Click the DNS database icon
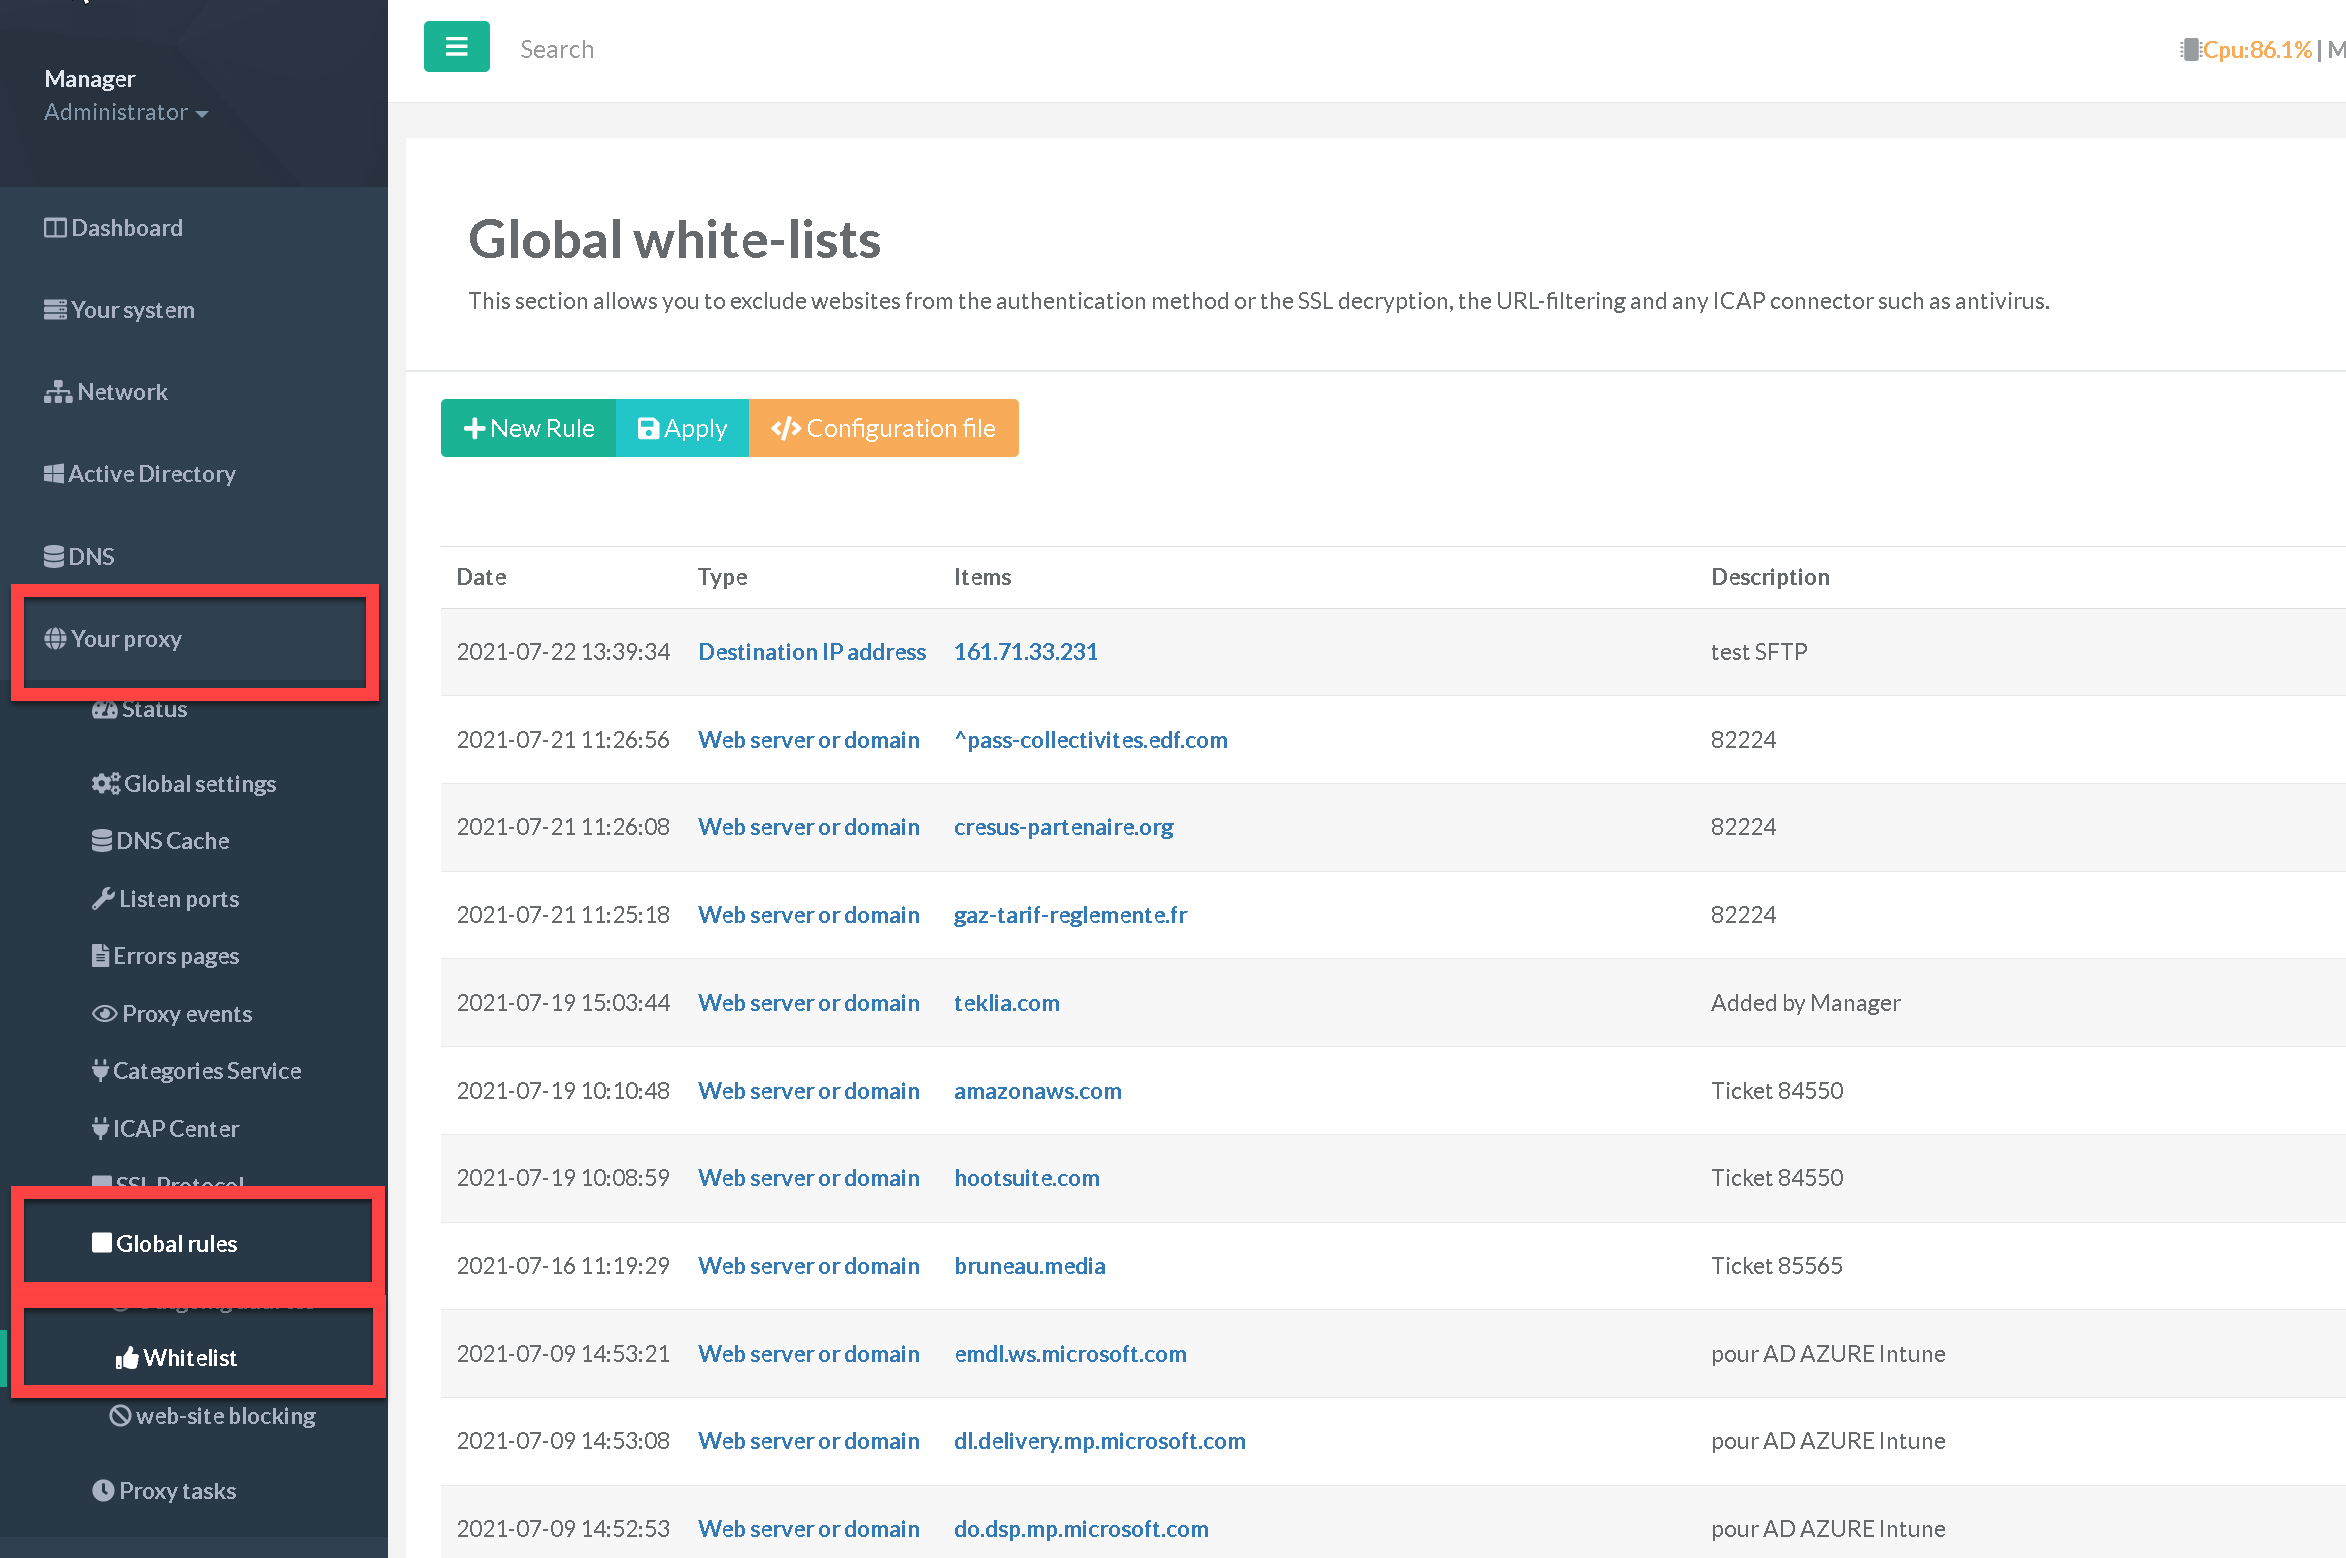This screenshot has width=2346, height=1558. 54,556
